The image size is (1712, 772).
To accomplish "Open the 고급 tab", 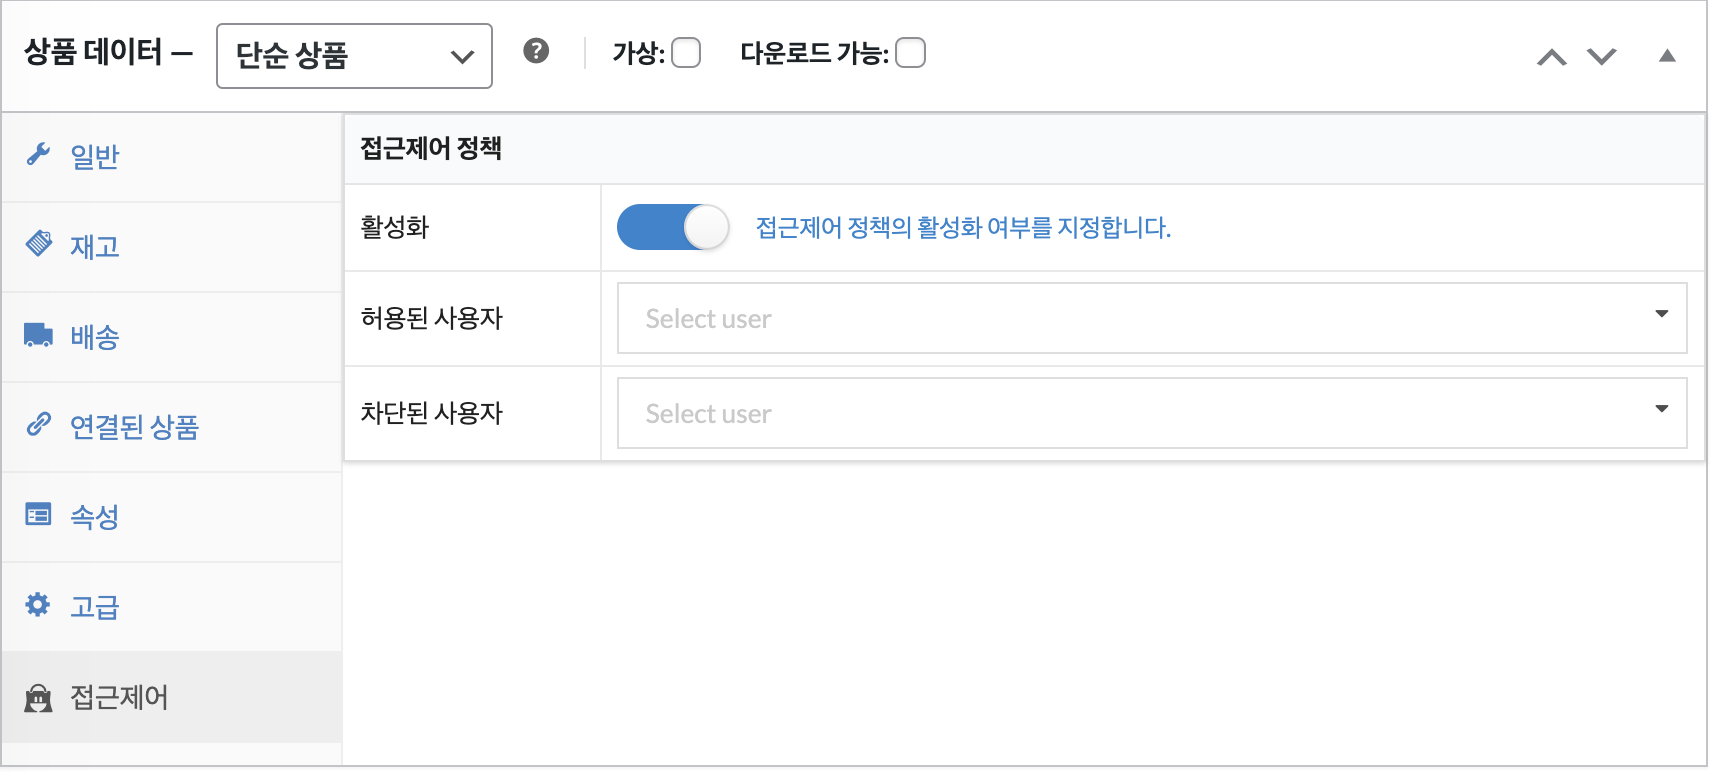I will pyautogui.click(x=95, y=607).
